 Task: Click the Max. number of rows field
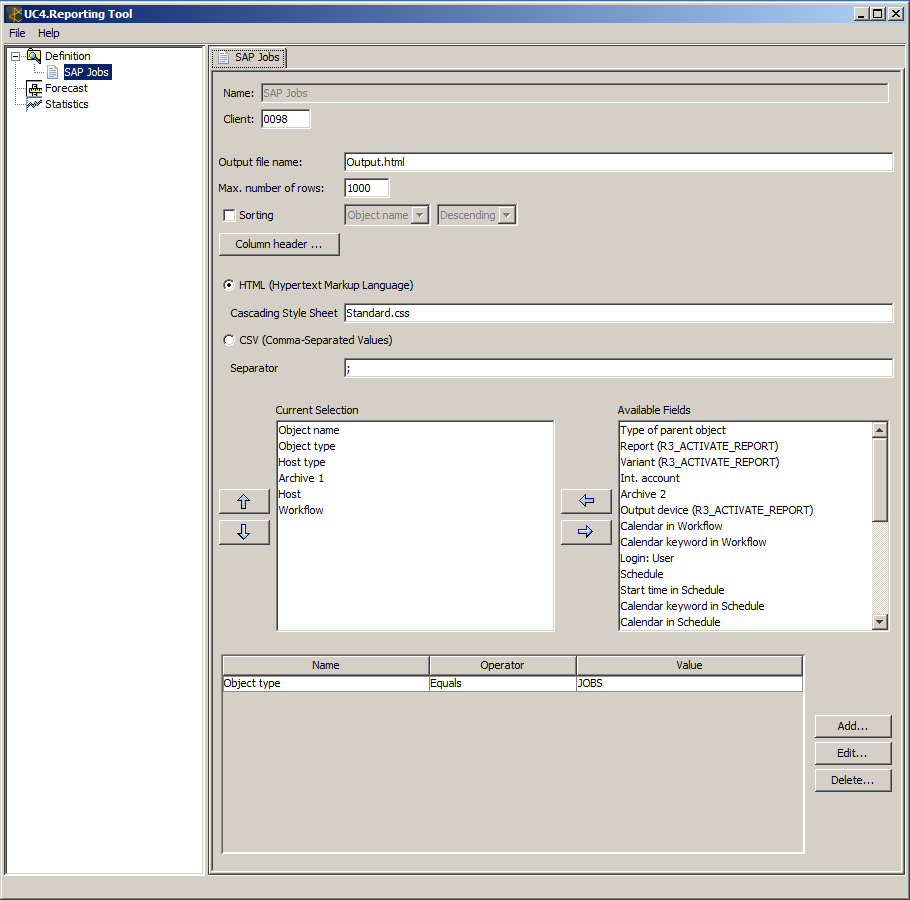367,188
